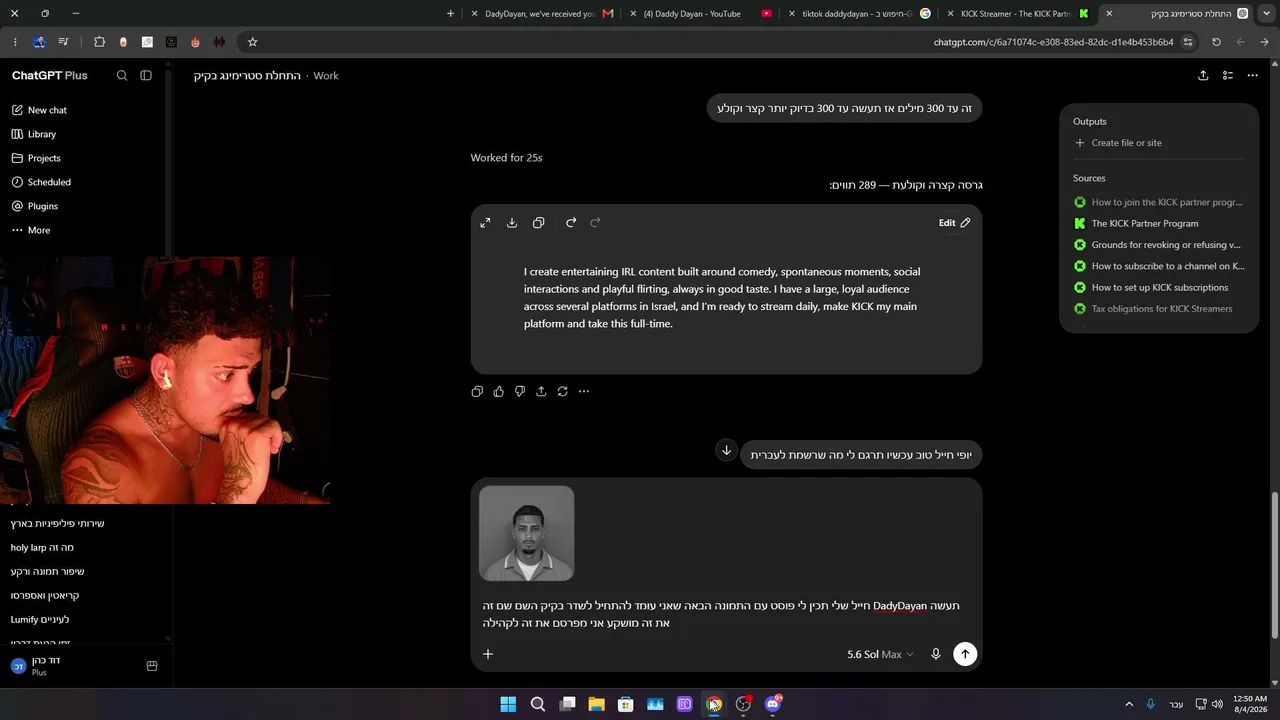Download the canvas text block
The image size is (1280, 720).
512,223
